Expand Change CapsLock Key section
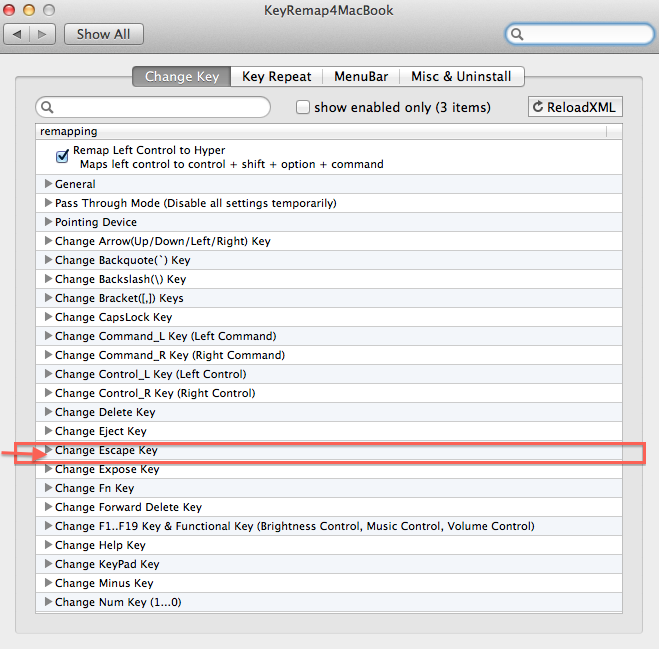 [47, 317]
